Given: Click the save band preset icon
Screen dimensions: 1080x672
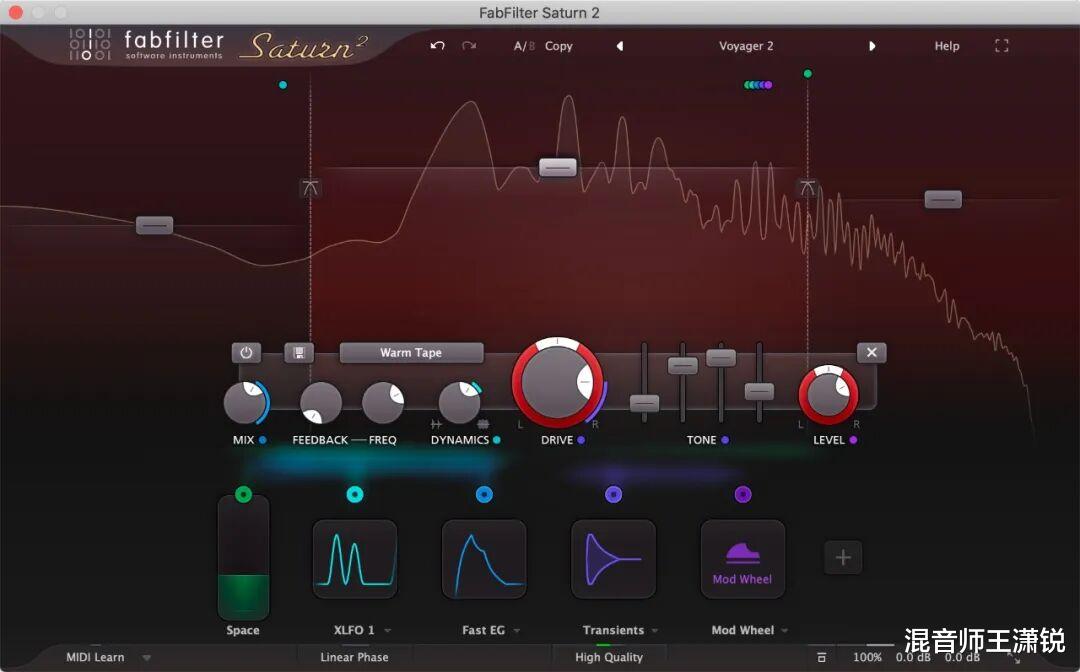Looking at the screenshot, I should 298,353.
